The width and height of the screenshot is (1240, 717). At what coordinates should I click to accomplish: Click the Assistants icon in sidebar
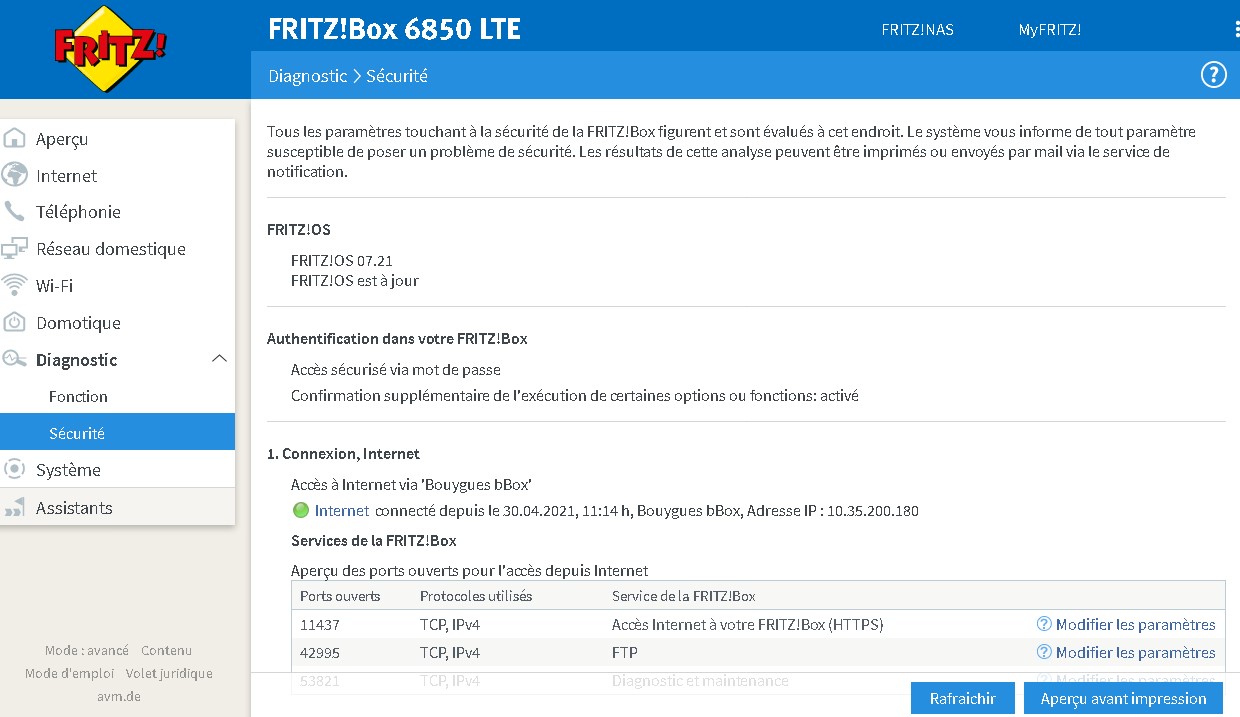coord(15,508)
